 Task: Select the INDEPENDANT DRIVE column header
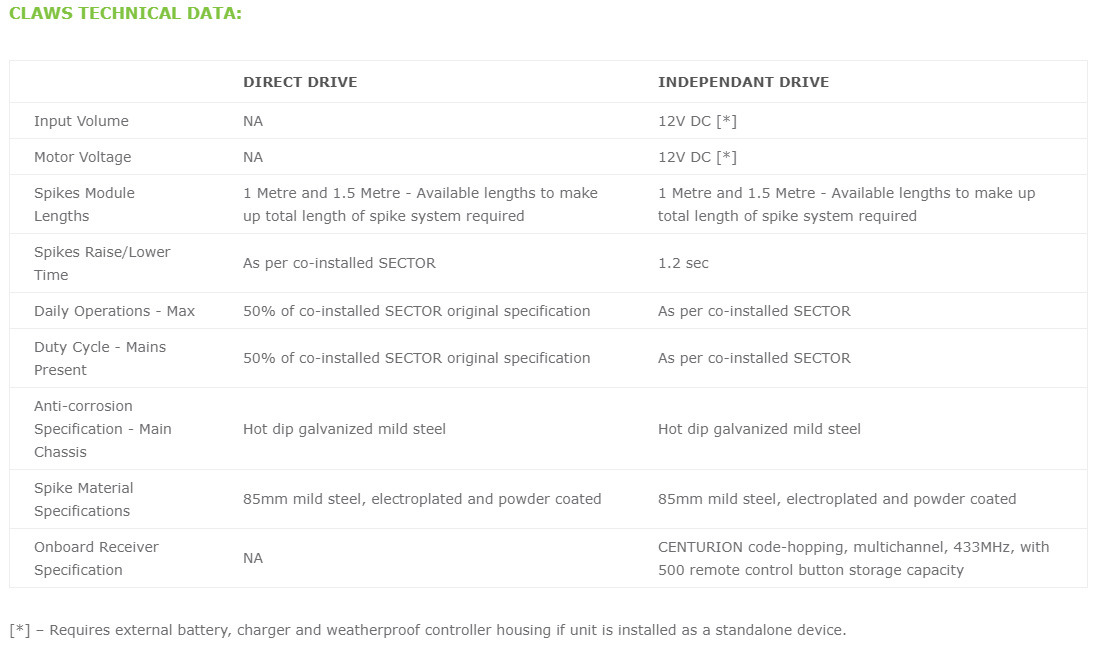pos(744,82)
